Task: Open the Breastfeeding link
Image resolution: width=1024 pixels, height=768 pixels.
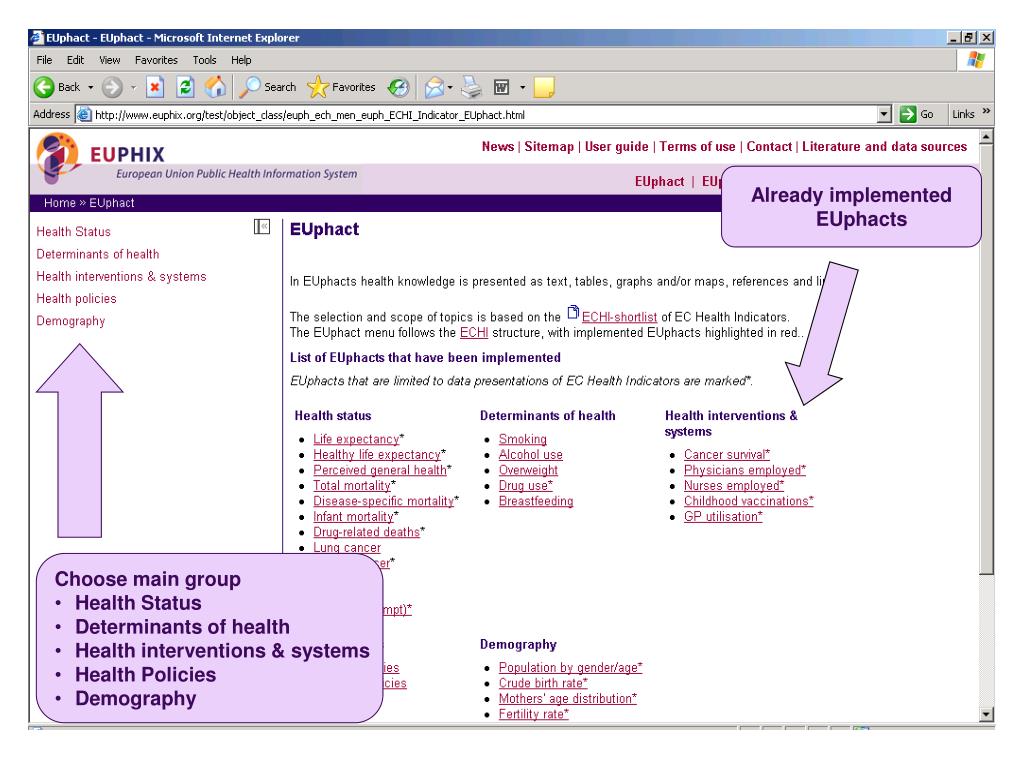Action: [536, 501]
